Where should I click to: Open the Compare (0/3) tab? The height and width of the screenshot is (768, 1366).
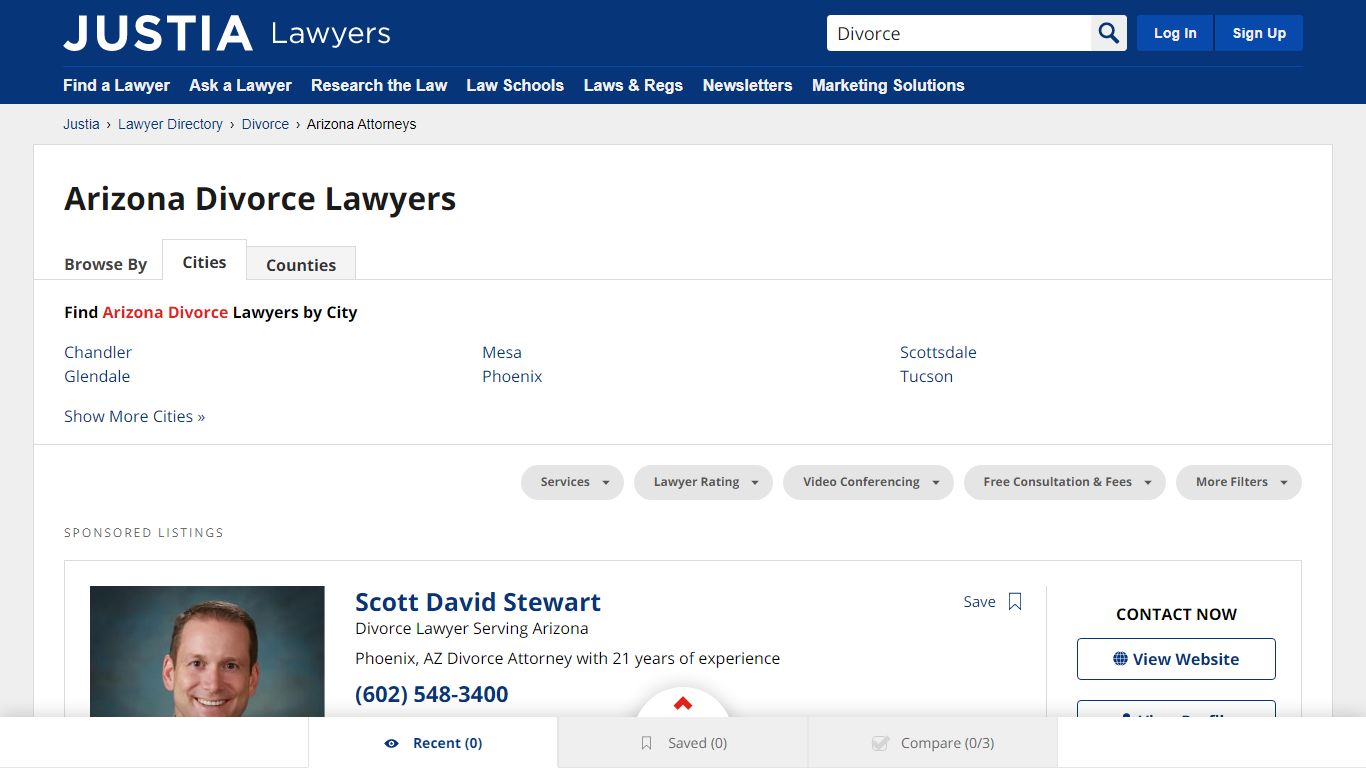(x=933, y=743)
